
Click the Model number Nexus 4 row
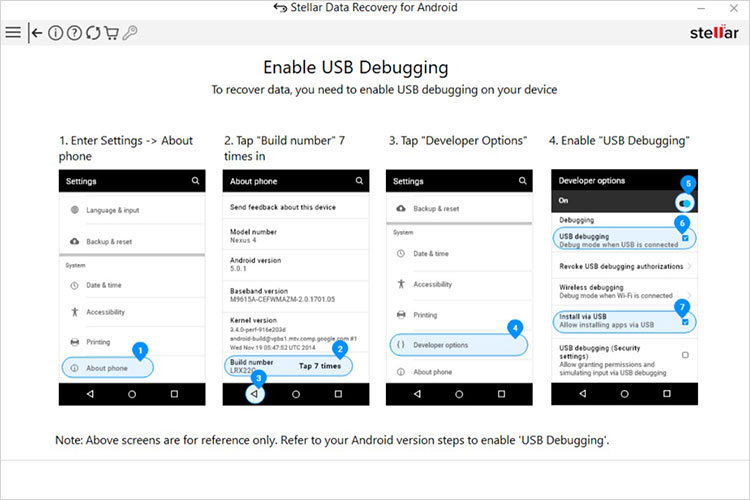[296, 235]
